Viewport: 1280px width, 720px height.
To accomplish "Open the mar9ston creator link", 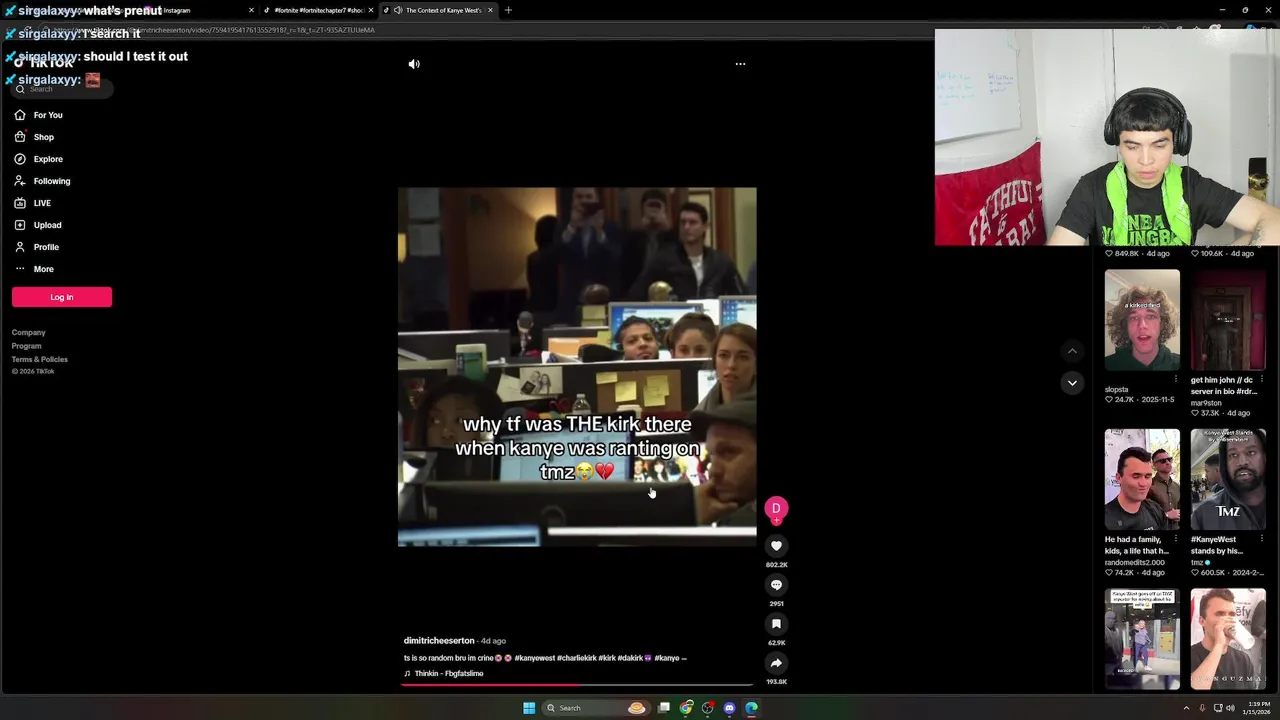I will point(1206,403).
